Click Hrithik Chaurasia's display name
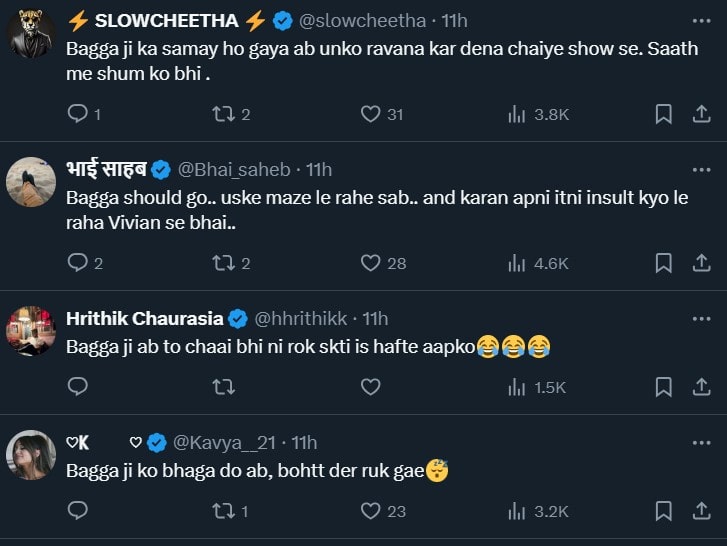The image size is (727, 546). (143, 318)
